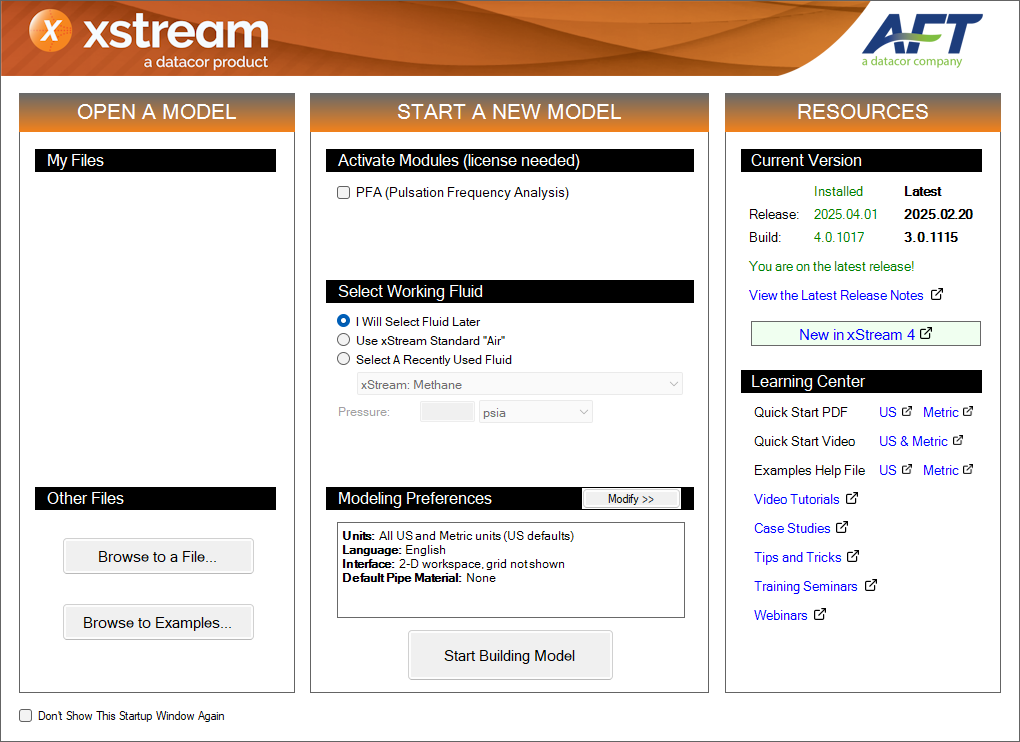Screen dimensions: 1020x742
Task: Open the New in xStream 4 link
Action: [x=857, y=334]
